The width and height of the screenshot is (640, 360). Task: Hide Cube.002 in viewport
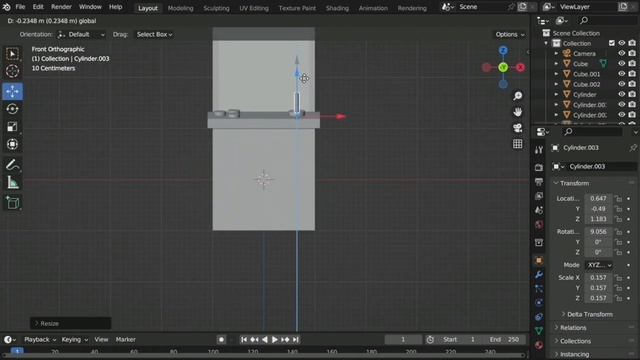621,84
